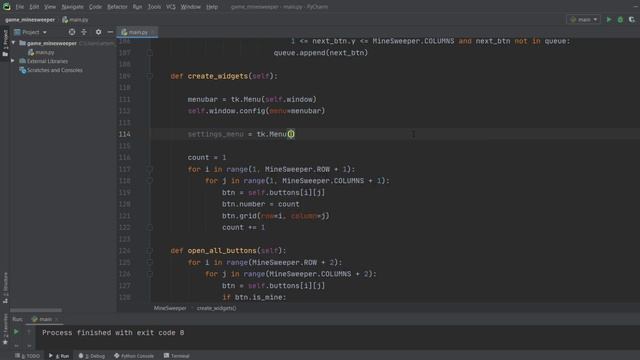Run with coverage icon in top toolbar
The image size is (640, 360).
(x=632, y=20)
